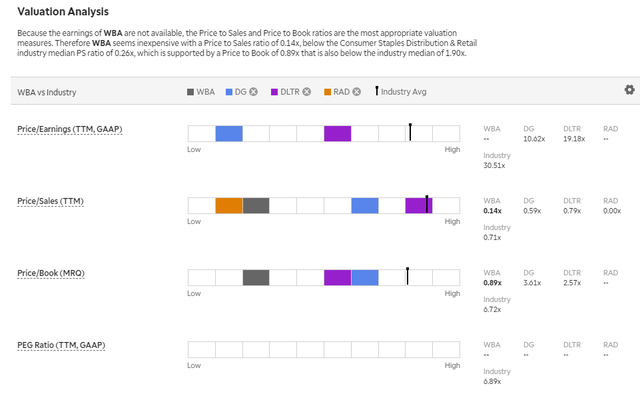Open the settings gear icon
This screenshot has width=640, height=394.
[x=629, y=90]
